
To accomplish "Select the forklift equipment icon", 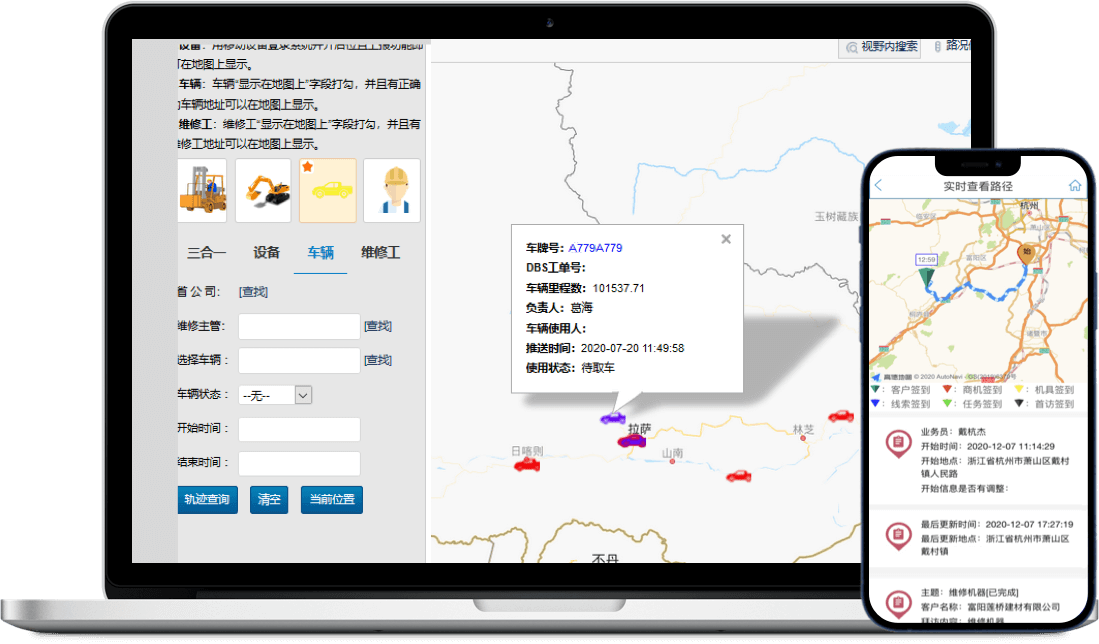I will (202, 190).
